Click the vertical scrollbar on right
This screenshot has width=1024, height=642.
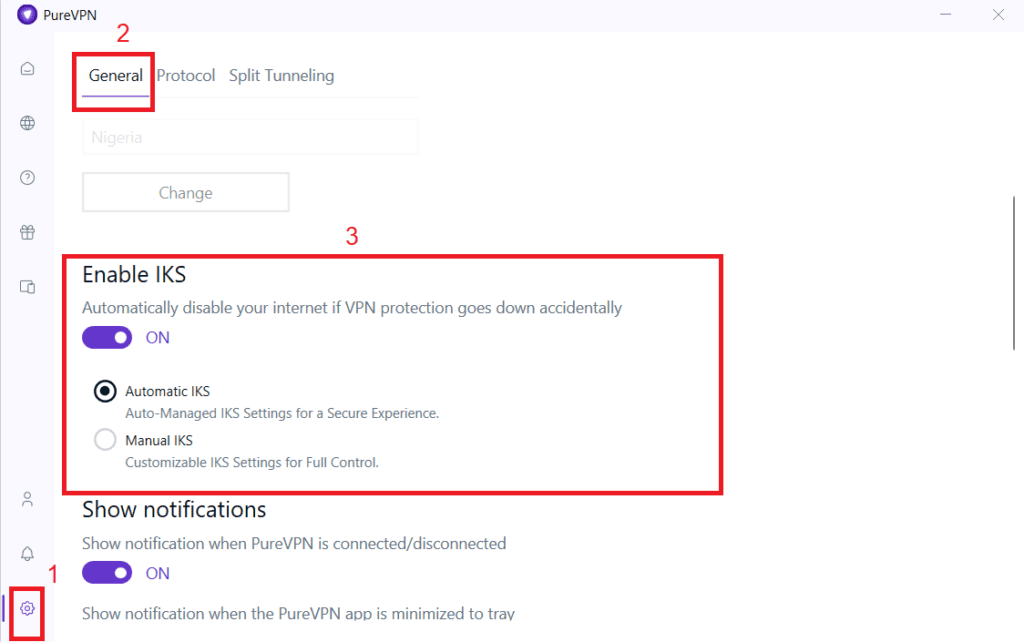click(x=1014, y=273)
